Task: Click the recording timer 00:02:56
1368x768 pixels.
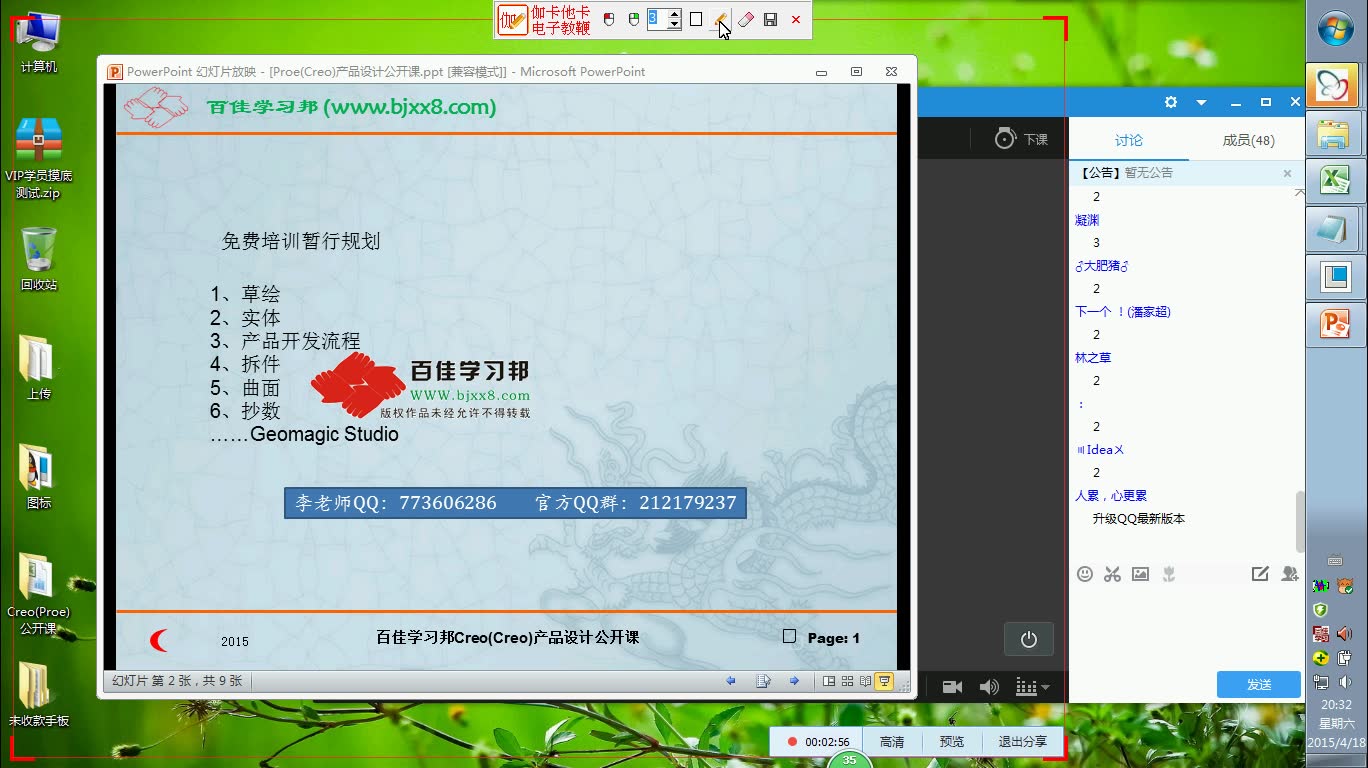Action: (x=827, y=742)
